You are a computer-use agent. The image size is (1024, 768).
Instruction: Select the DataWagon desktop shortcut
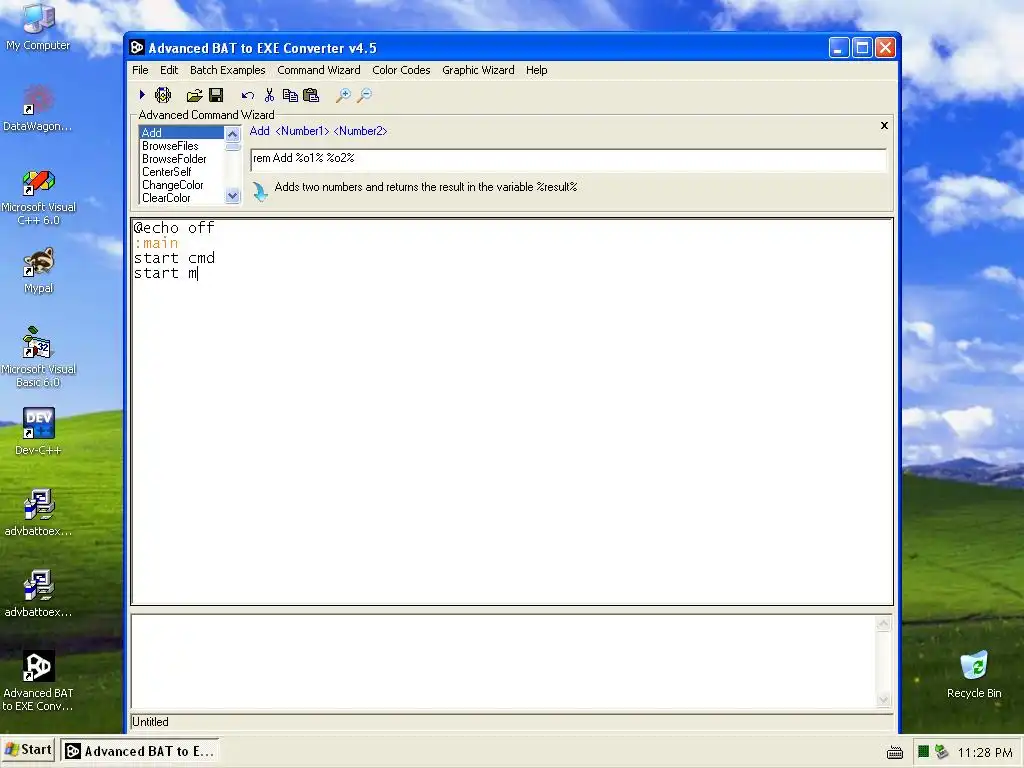pyautogui.click(x=38, y=108)
